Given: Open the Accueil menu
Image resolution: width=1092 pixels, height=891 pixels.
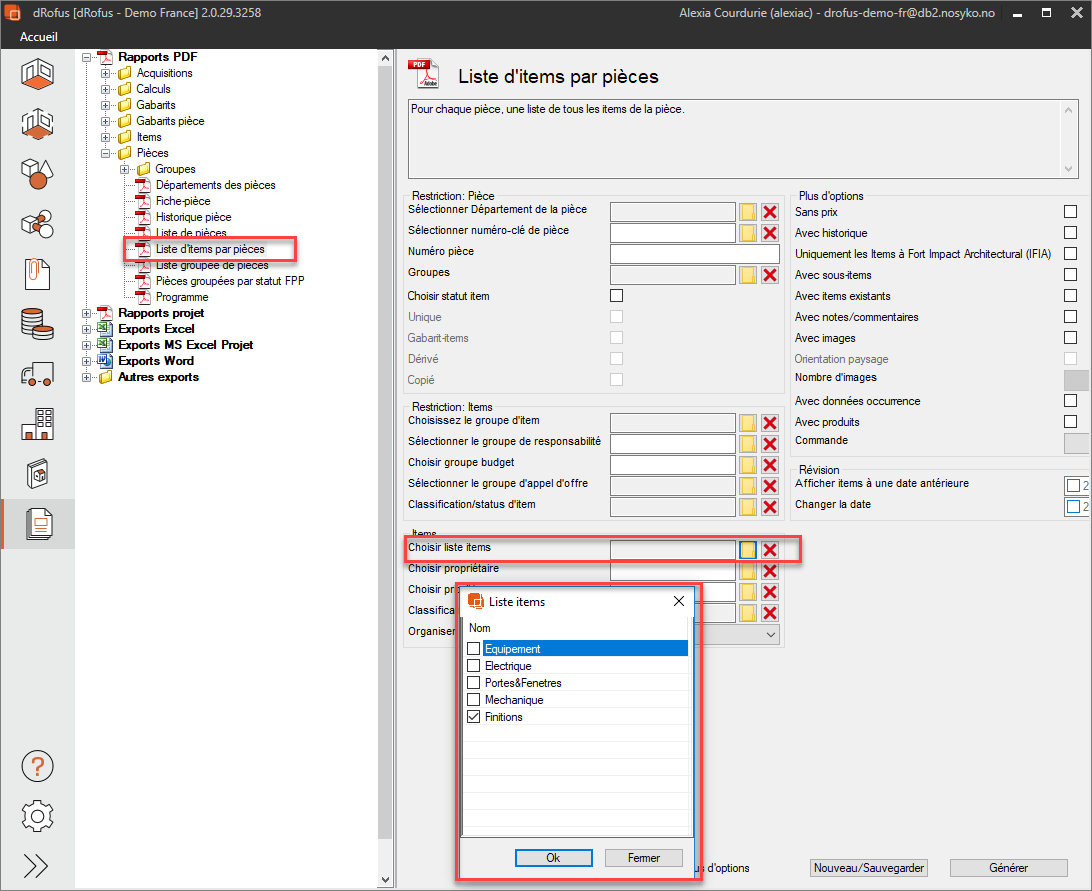Looking at the screenshot, I should coord(39,37).
